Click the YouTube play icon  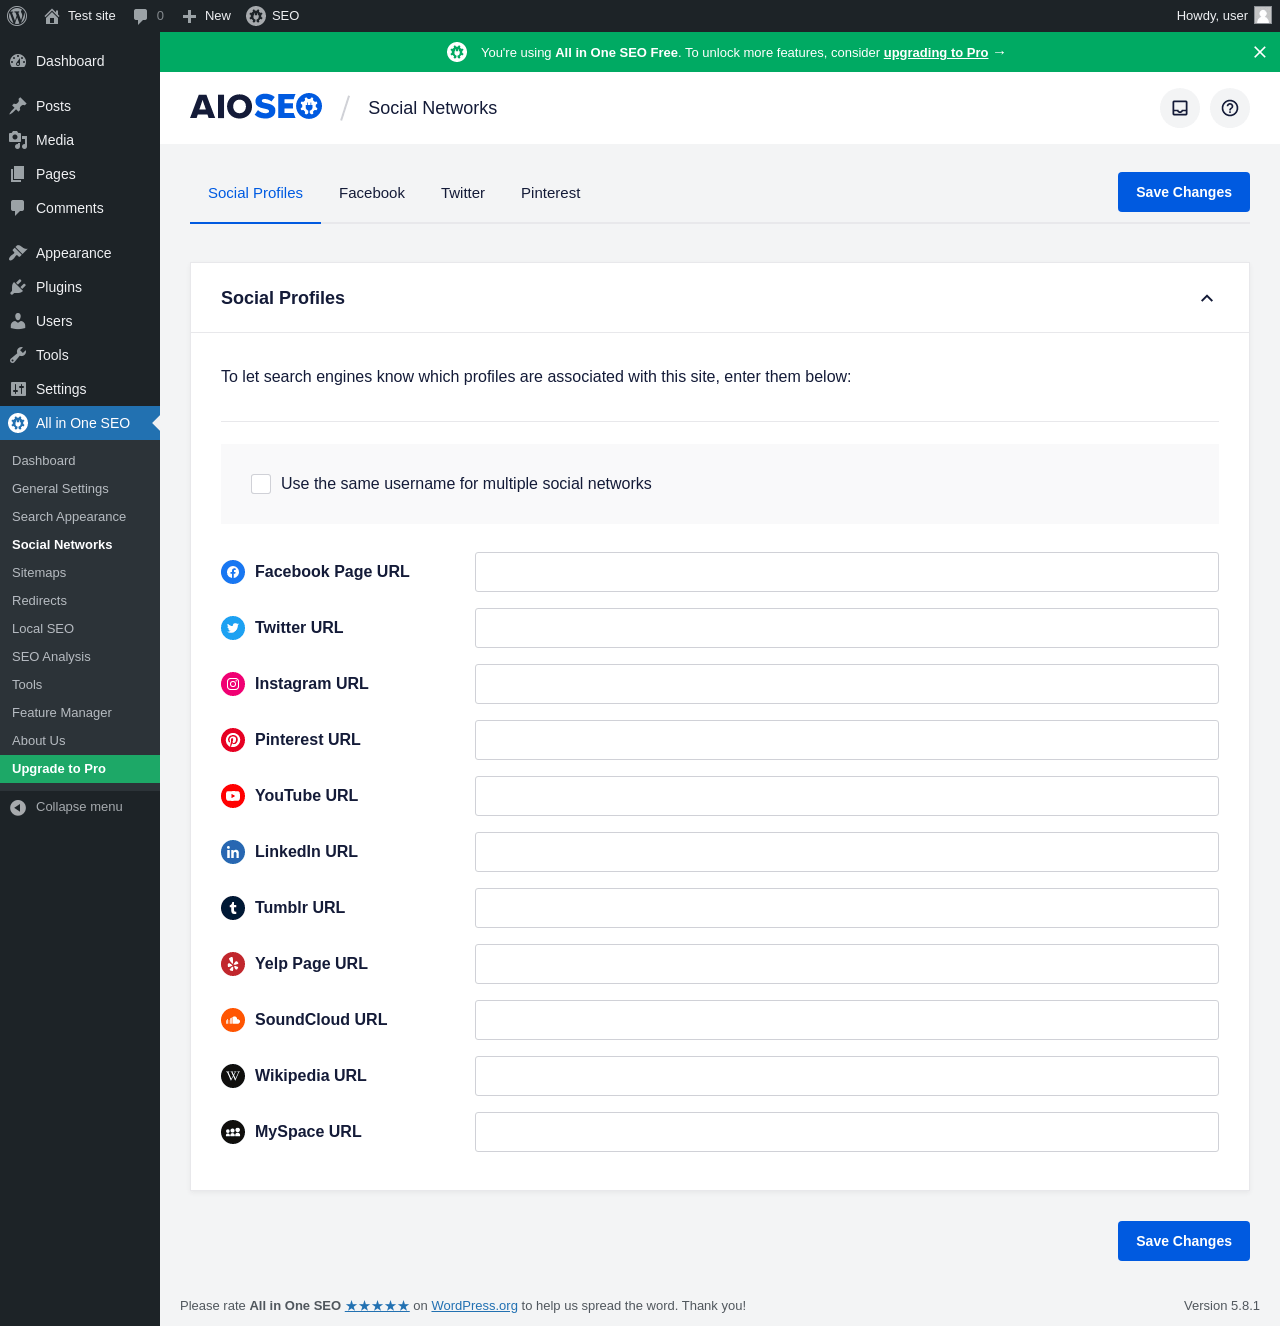tap(233, 796)
